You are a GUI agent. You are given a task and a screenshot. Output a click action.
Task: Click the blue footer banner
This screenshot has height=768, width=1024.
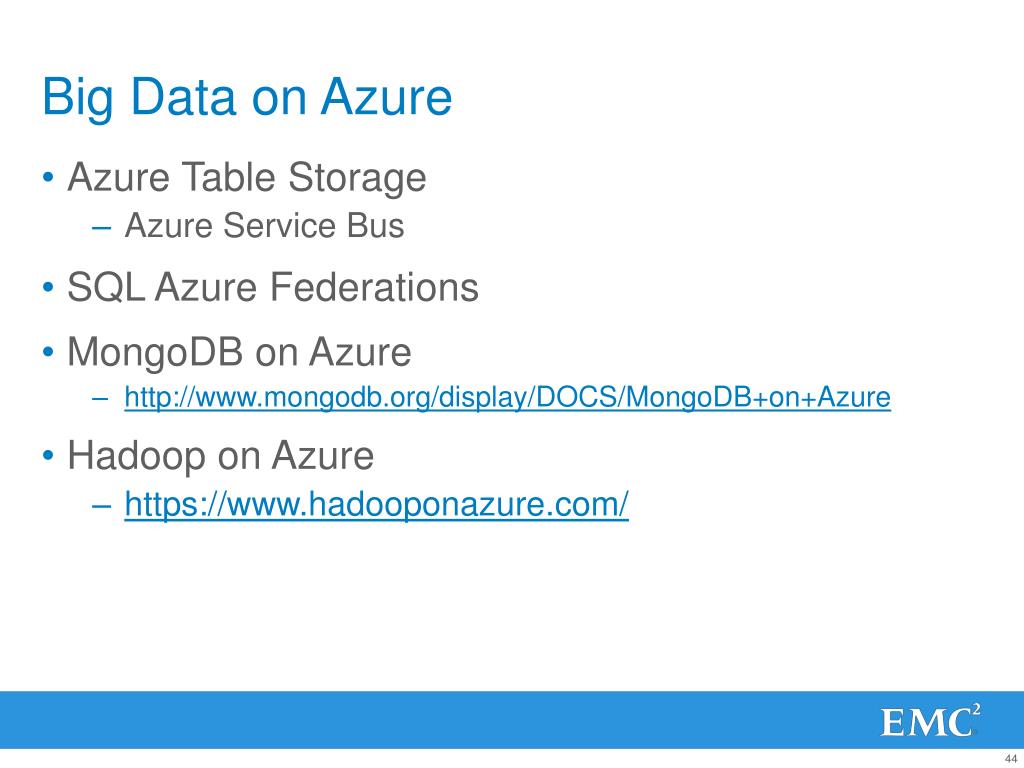pos(512,720)
